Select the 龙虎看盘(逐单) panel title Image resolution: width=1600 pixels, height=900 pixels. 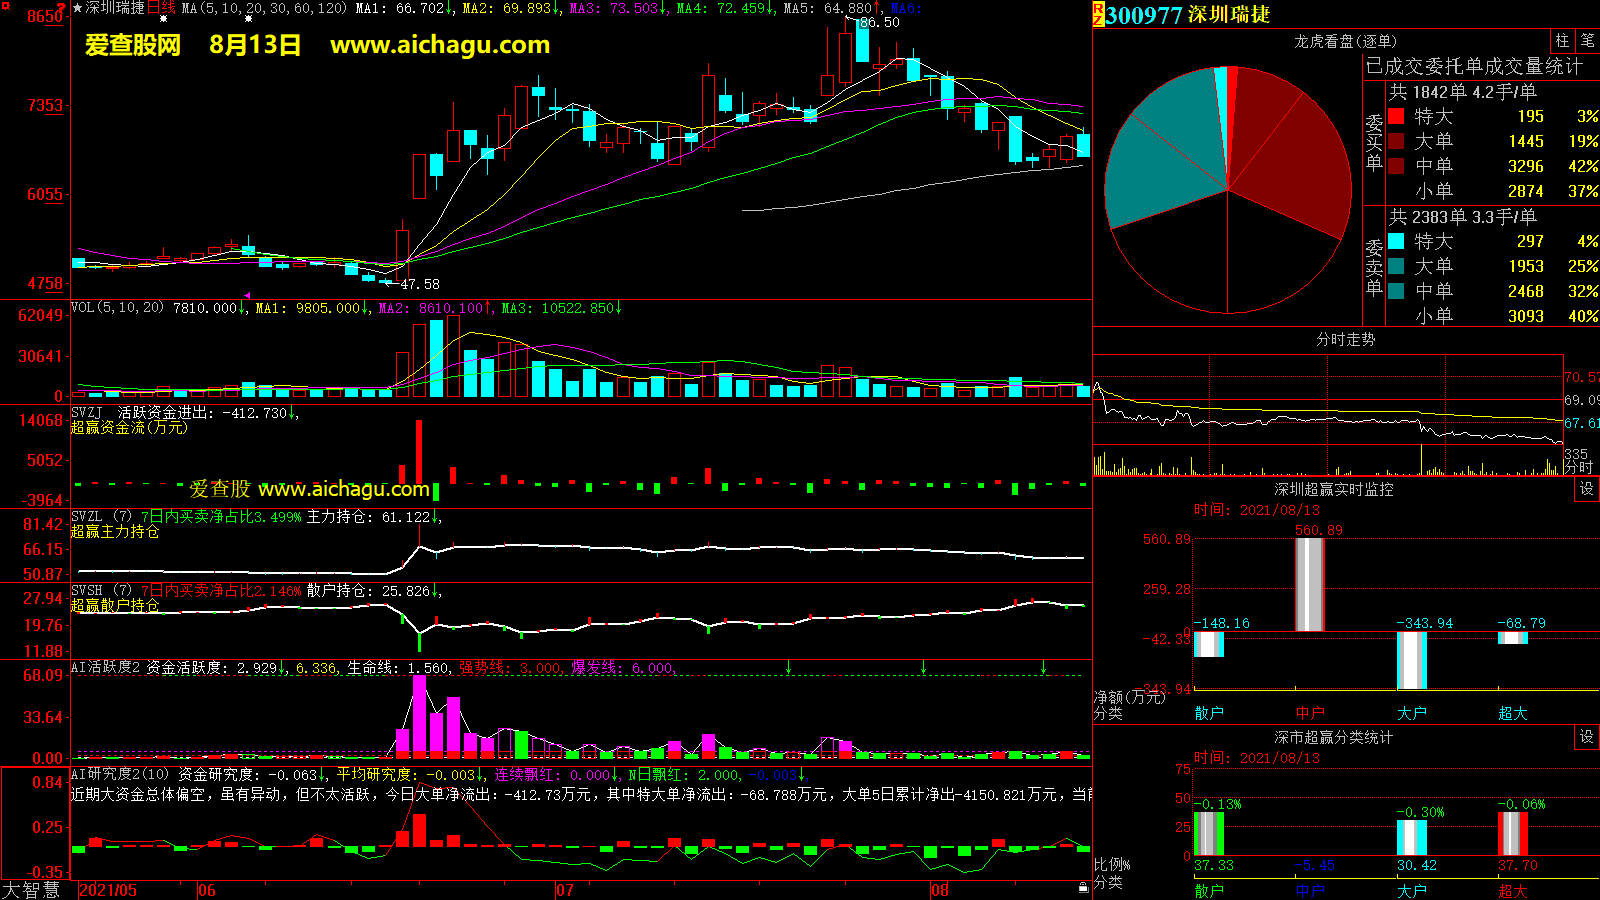pos(1345,41)
